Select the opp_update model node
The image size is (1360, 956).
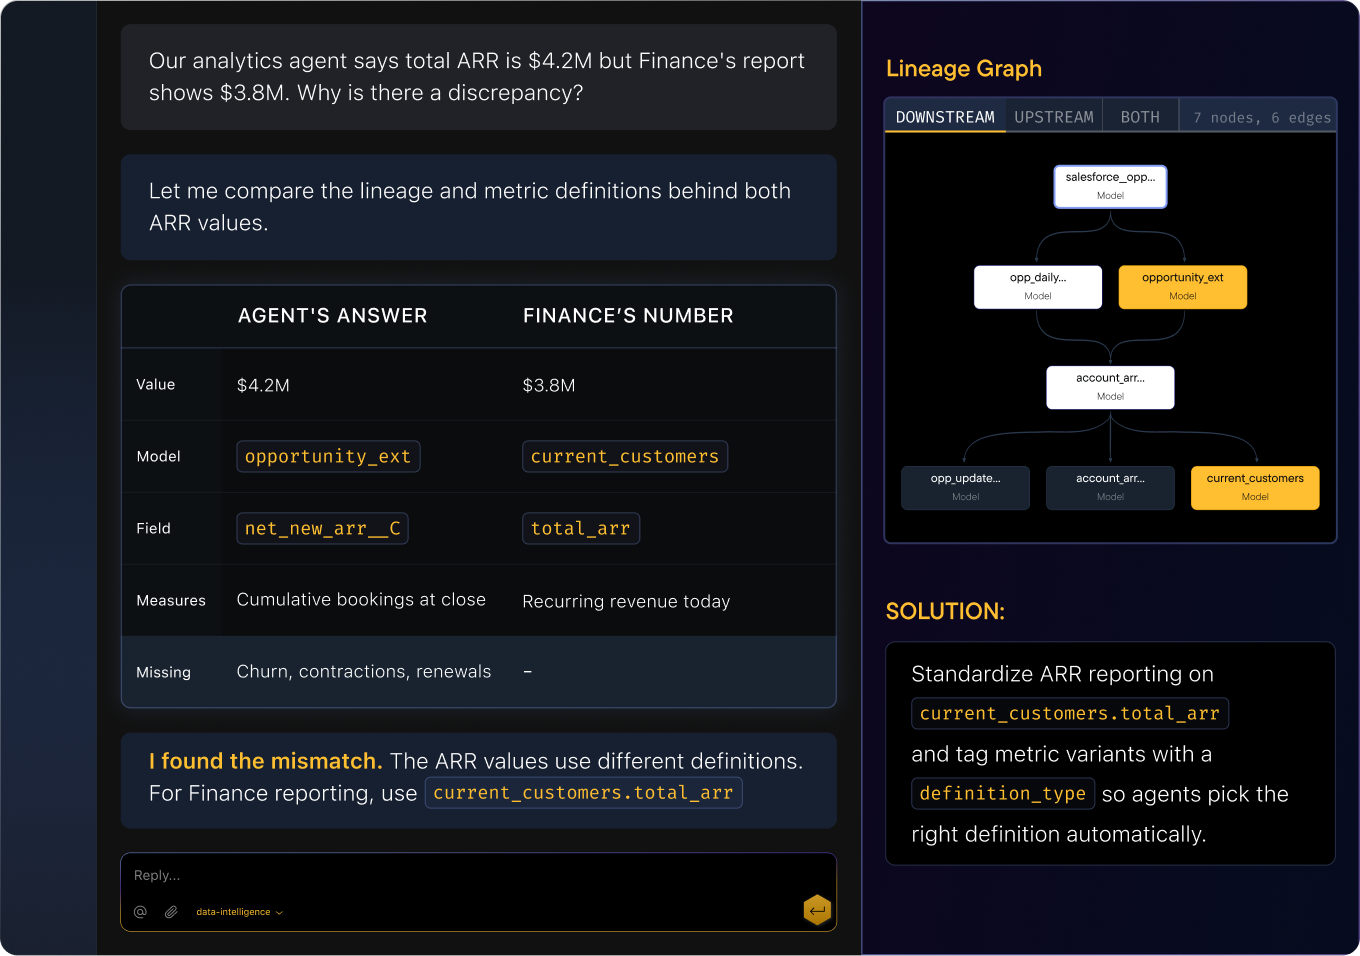tap(965, 488)
